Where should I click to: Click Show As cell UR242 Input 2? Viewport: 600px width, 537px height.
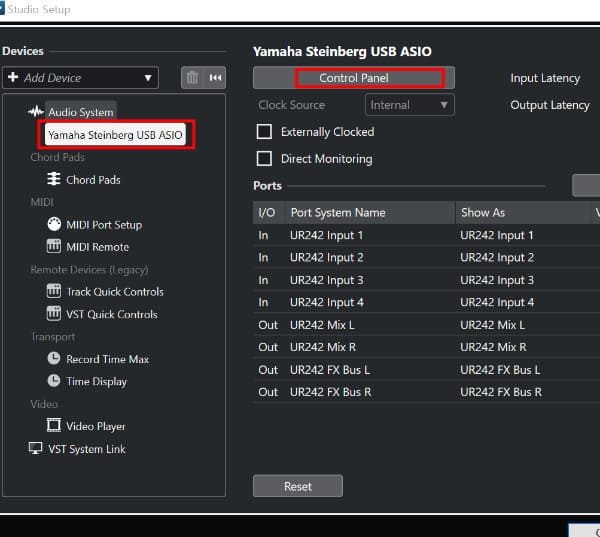[497, 257]
